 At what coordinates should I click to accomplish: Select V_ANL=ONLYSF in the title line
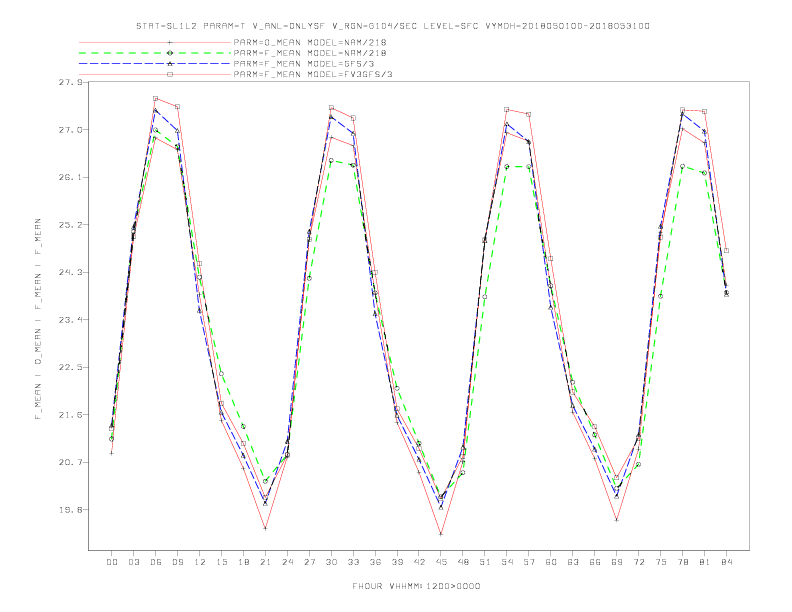(x=288, y=26)
